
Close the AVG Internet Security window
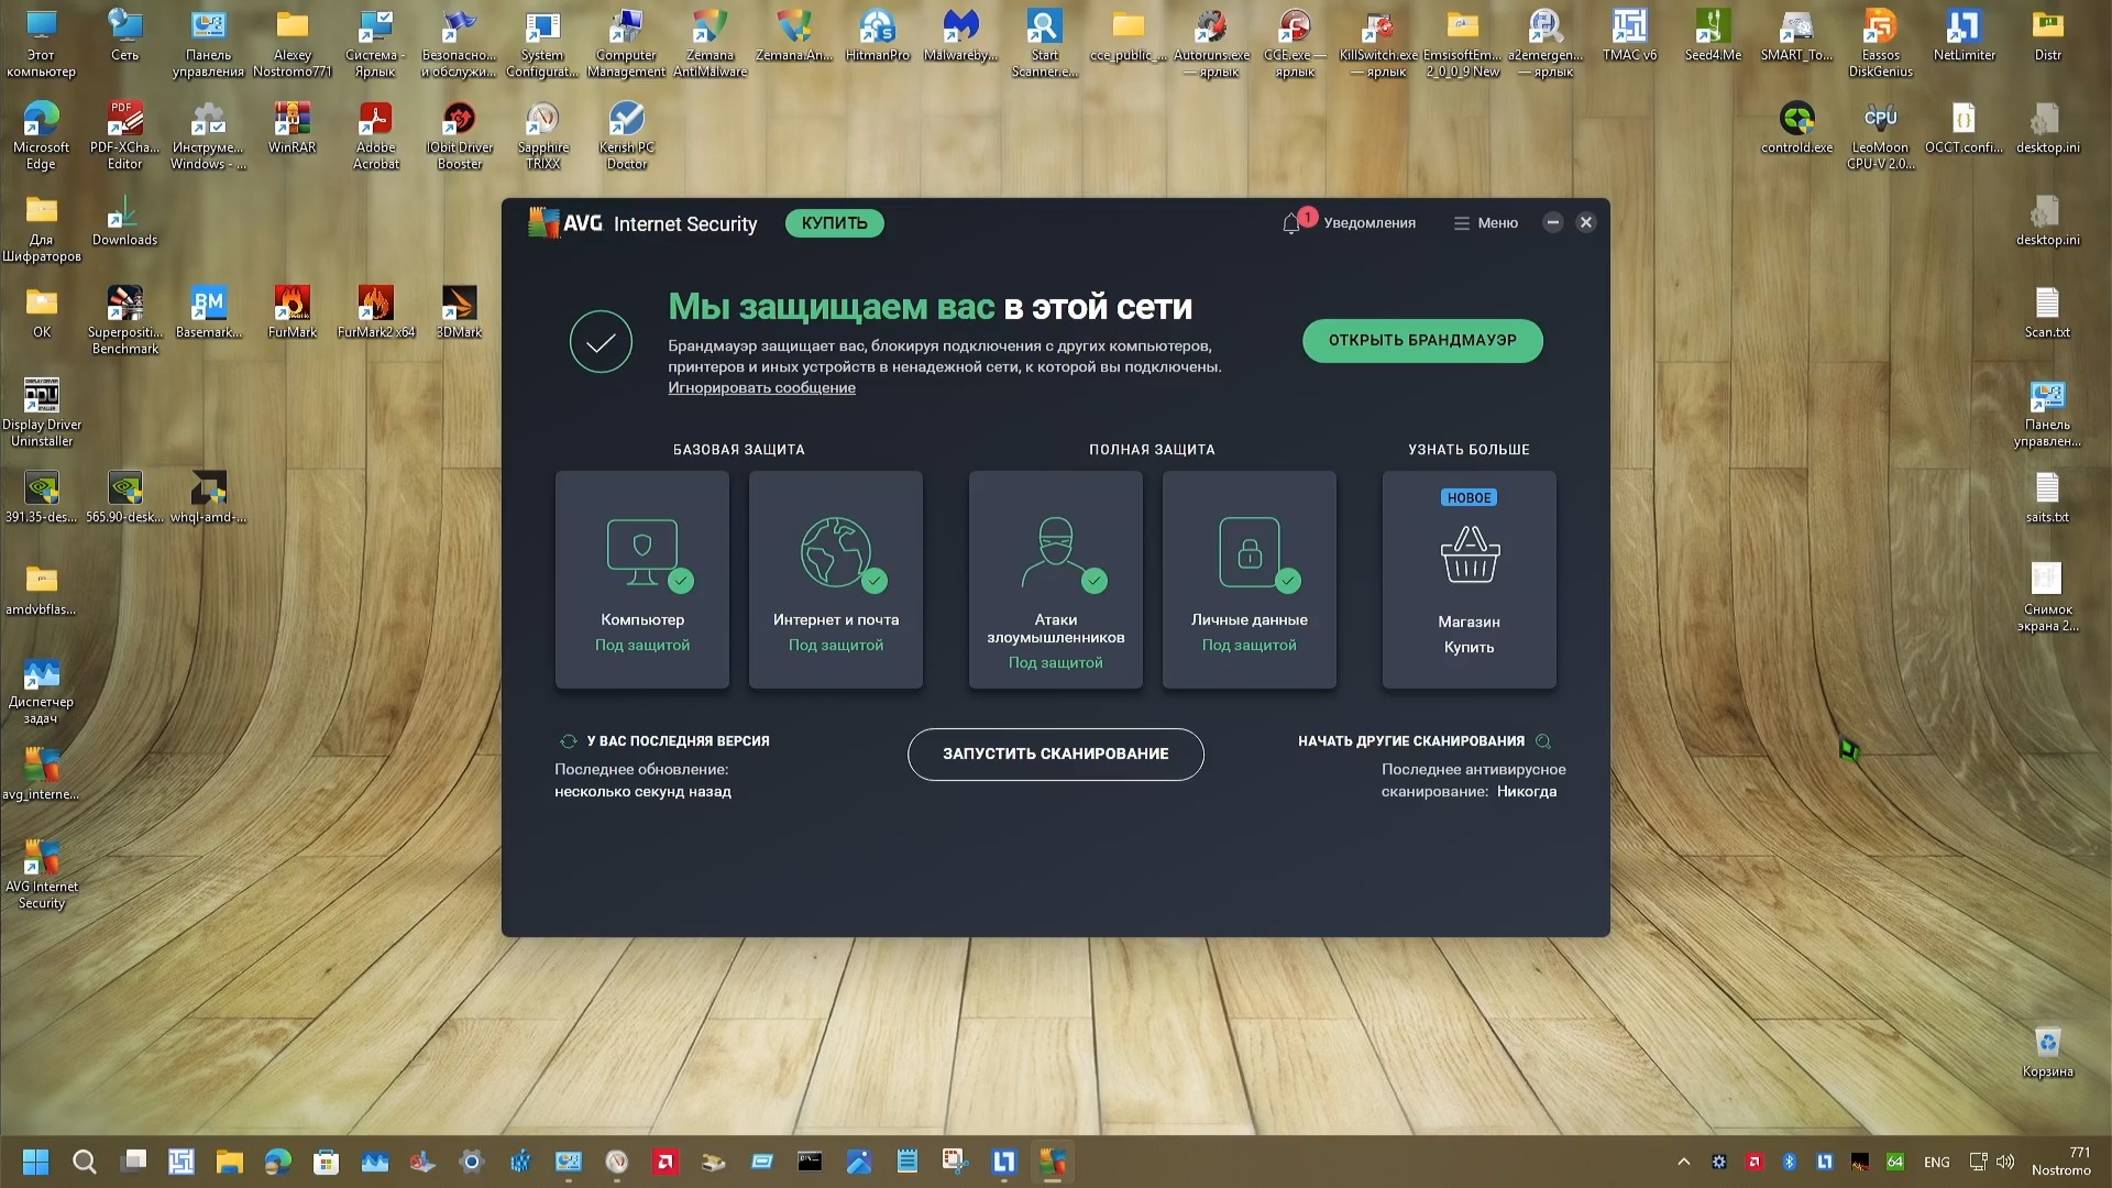(1586, 223)
